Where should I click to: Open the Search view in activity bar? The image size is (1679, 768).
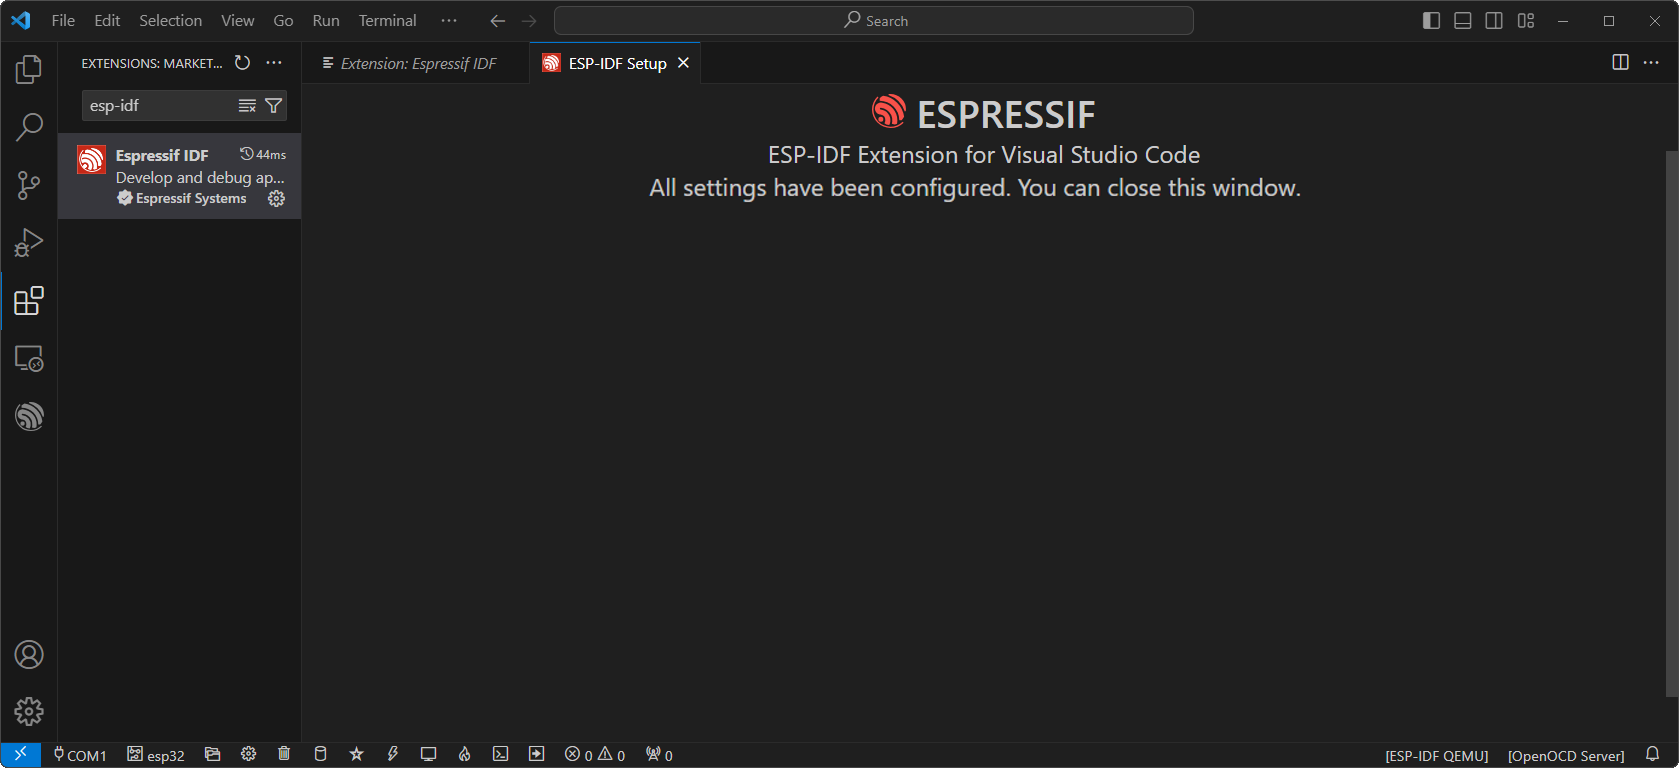(x=29, y=127)
